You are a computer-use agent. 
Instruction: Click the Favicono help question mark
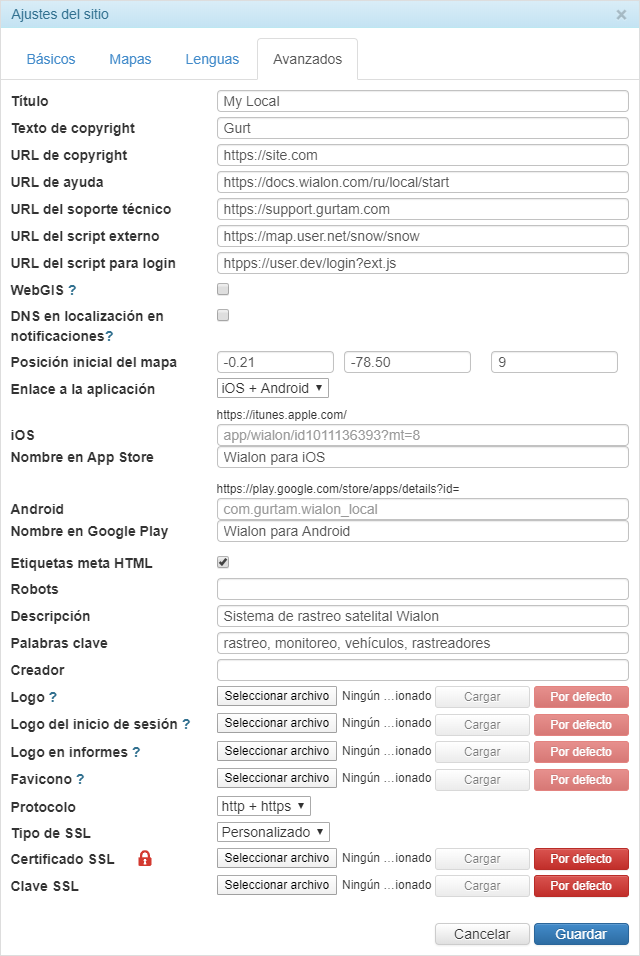(x=80, y=779)
